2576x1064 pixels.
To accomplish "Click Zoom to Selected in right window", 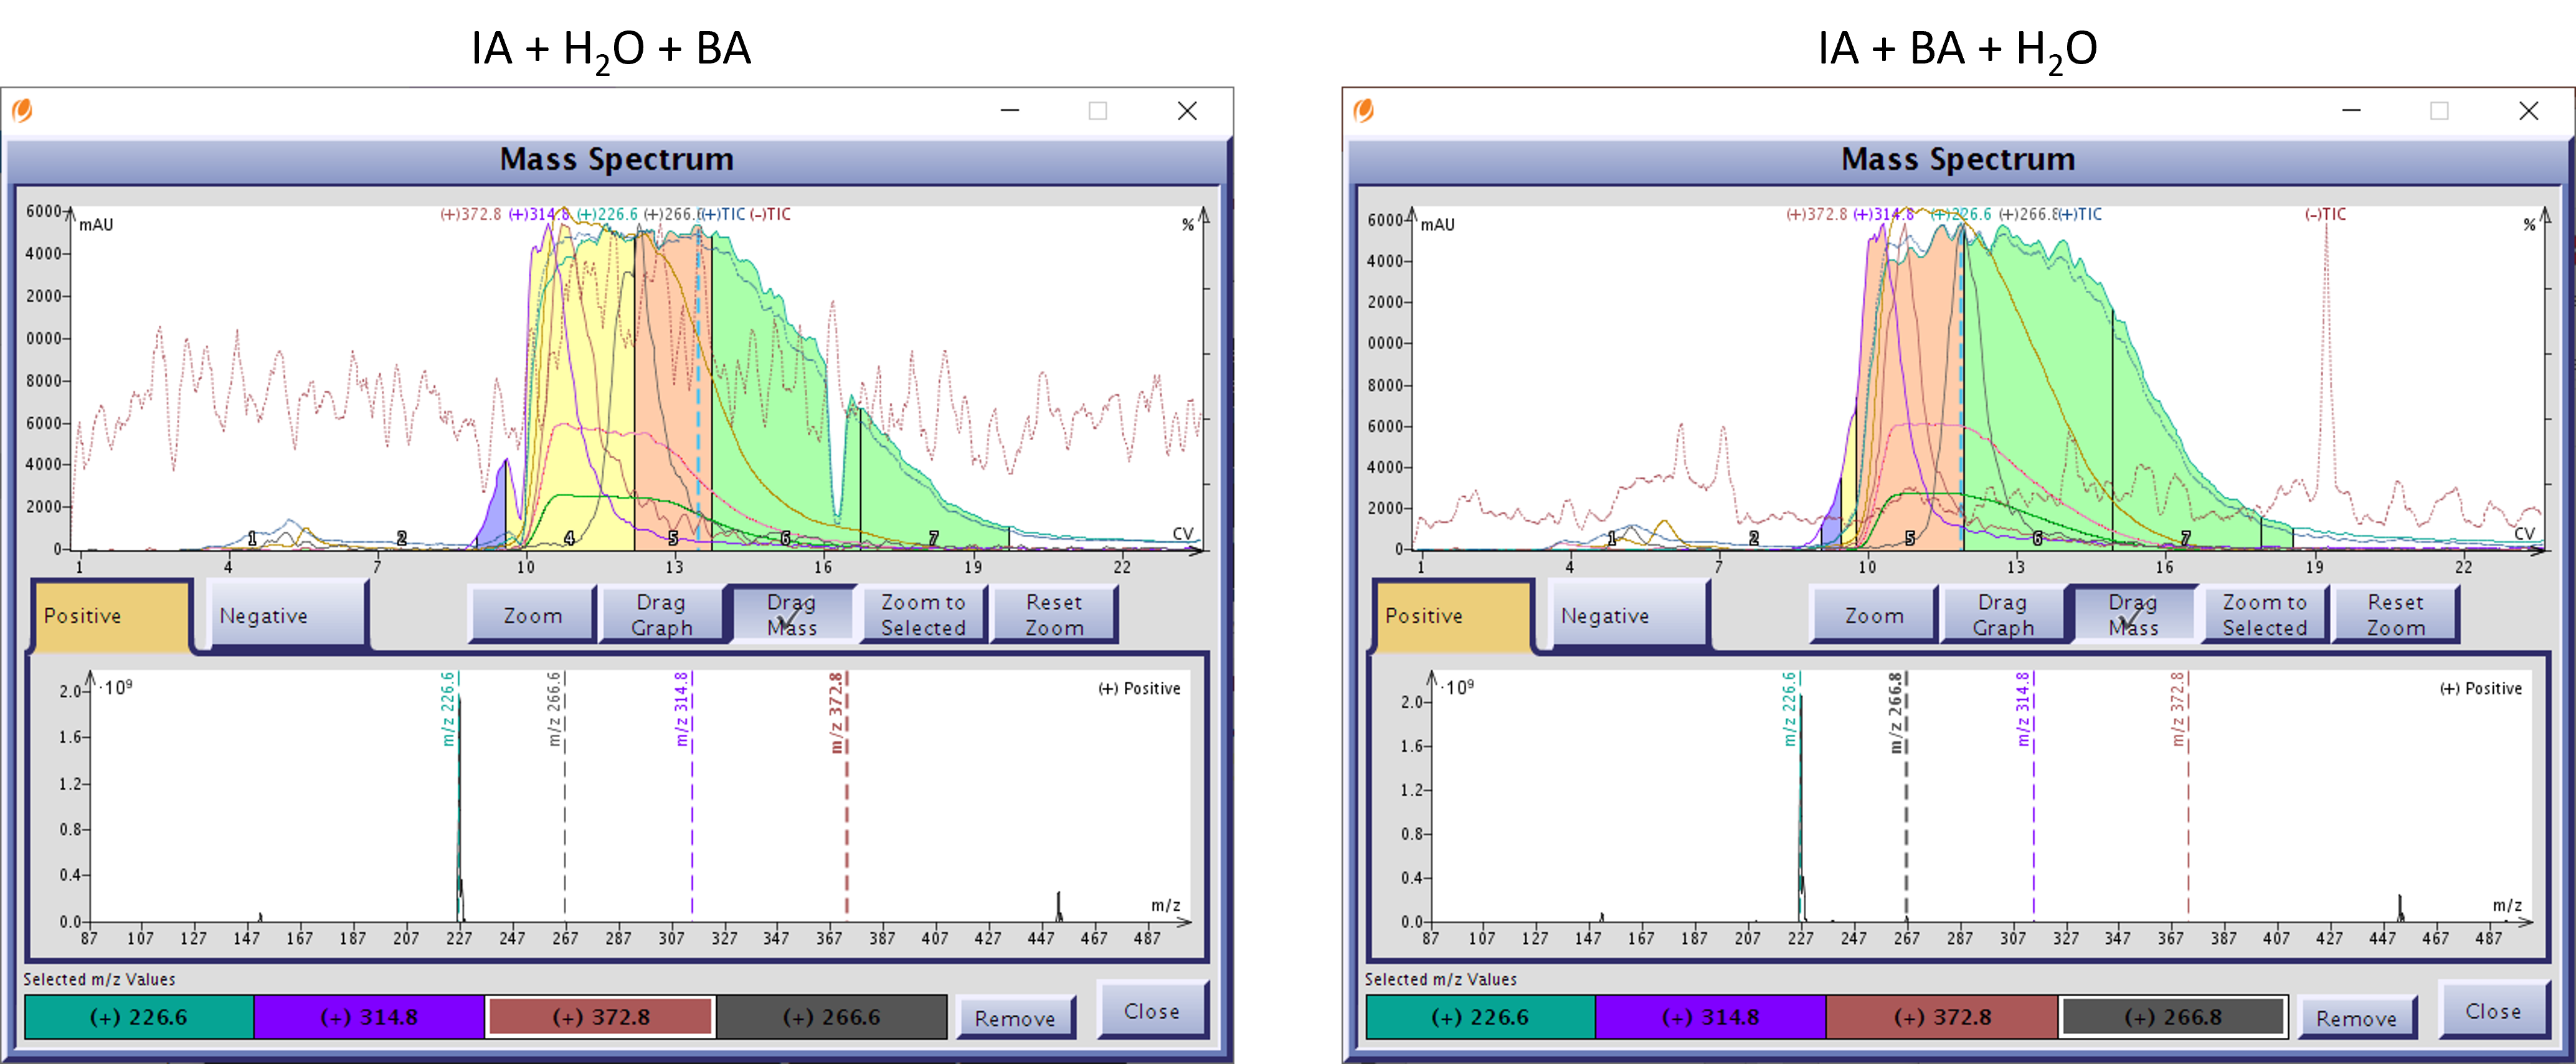I will pos(2265,615).
